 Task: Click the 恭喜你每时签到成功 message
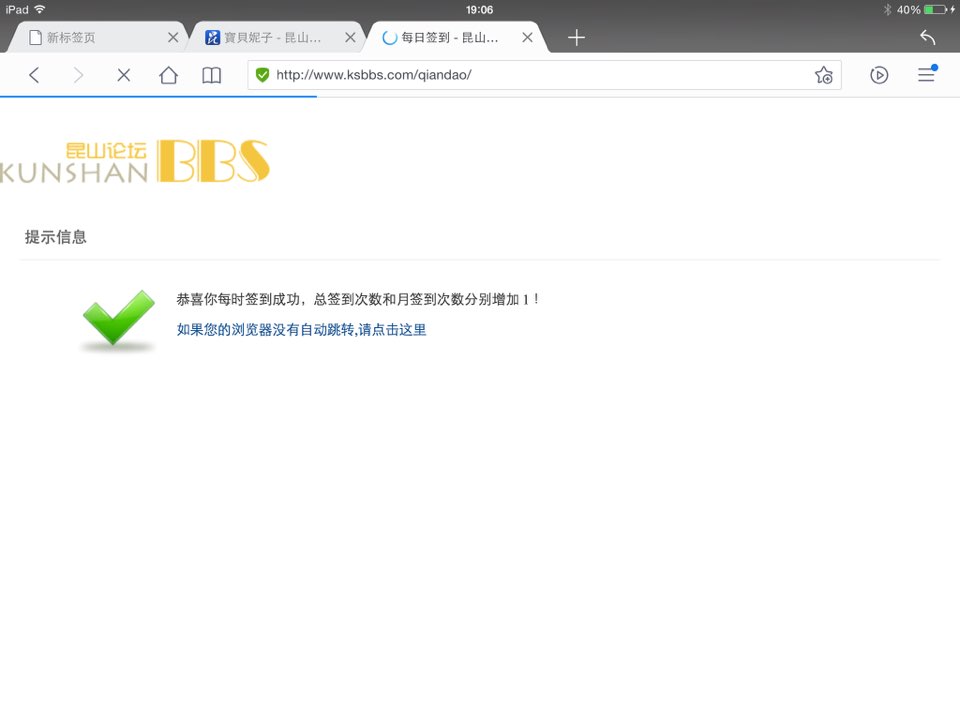tap(358, 299)
